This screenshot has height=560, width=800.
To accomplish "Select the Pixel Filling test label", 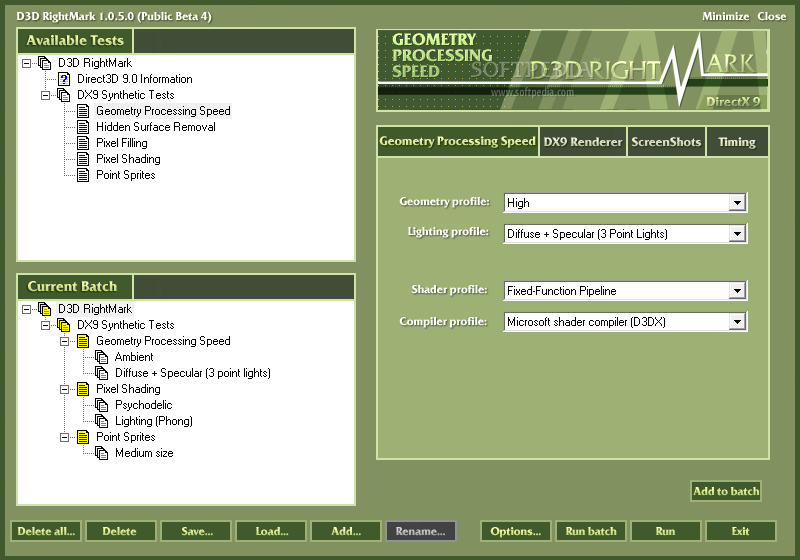I will pyautogui.click(x=122, y=143).
